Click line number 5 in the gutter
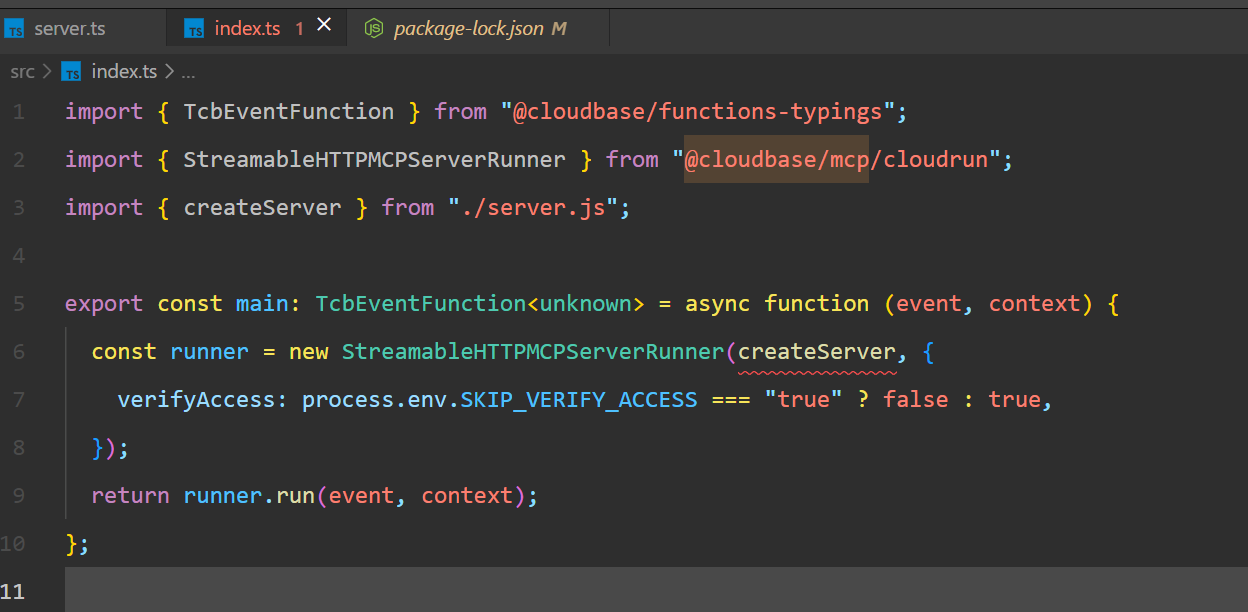This screenshot has width=1248, height=612. [x=20, y=304]
